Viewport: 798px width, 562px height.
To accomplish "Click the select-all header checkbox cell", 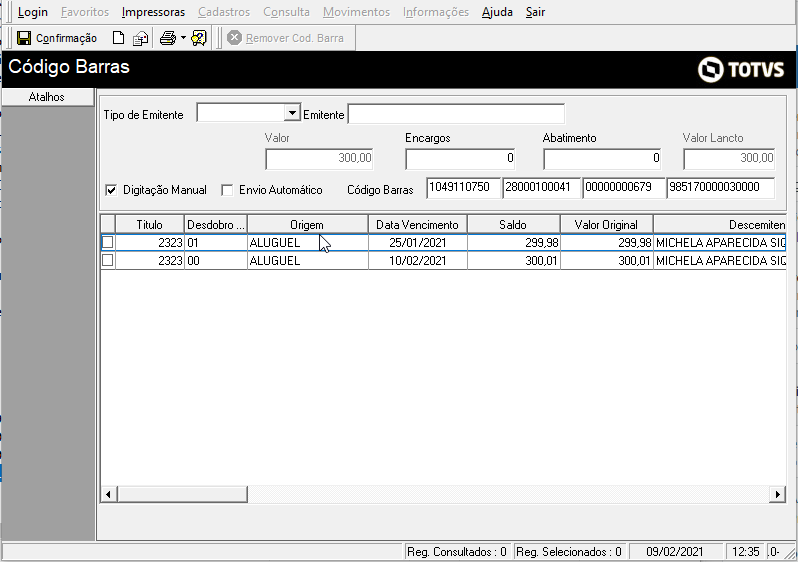I will [x=108, y=224].
